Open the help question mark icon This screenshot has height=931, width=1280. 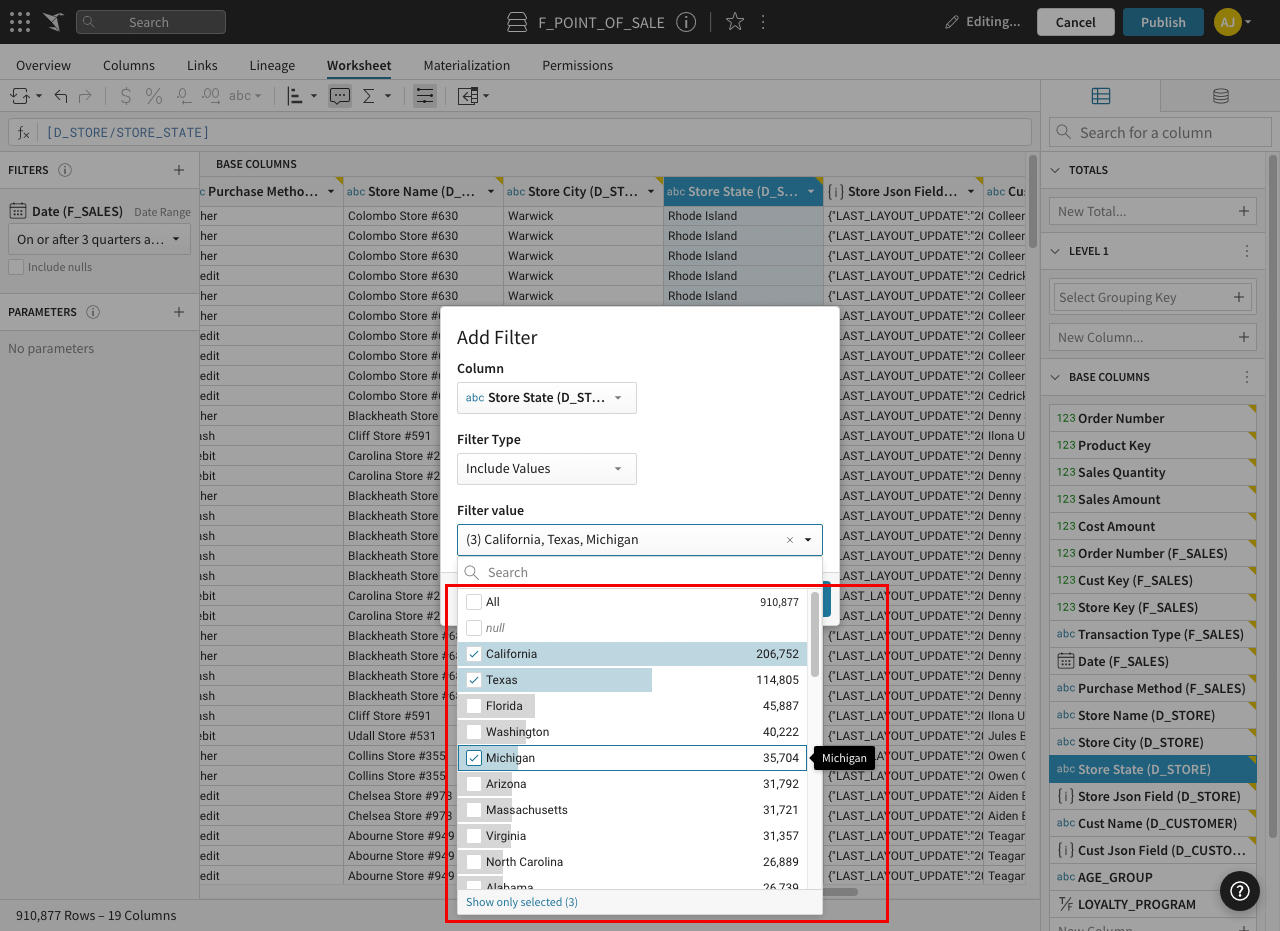point(1239,890)
